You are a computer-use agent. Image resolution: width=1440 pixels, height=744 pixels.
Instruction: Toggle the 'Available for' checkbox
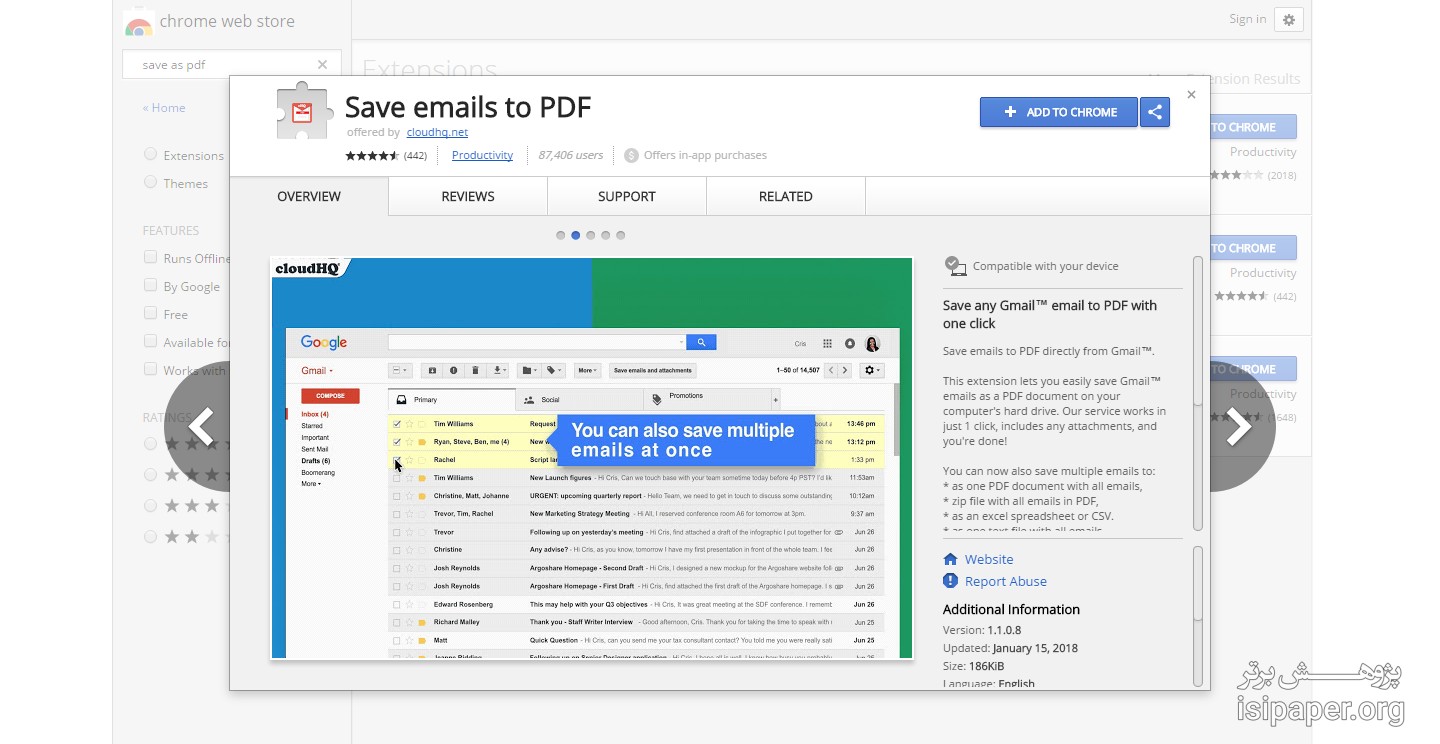150,341
